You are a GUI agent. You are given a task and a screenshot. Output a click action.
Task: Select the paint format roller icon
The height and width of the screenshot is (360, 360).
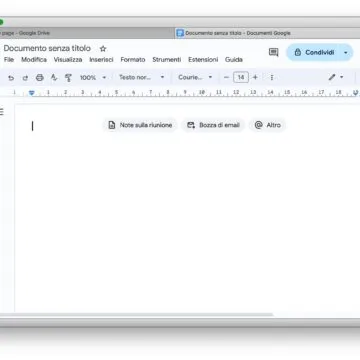(x=68, y=78)
